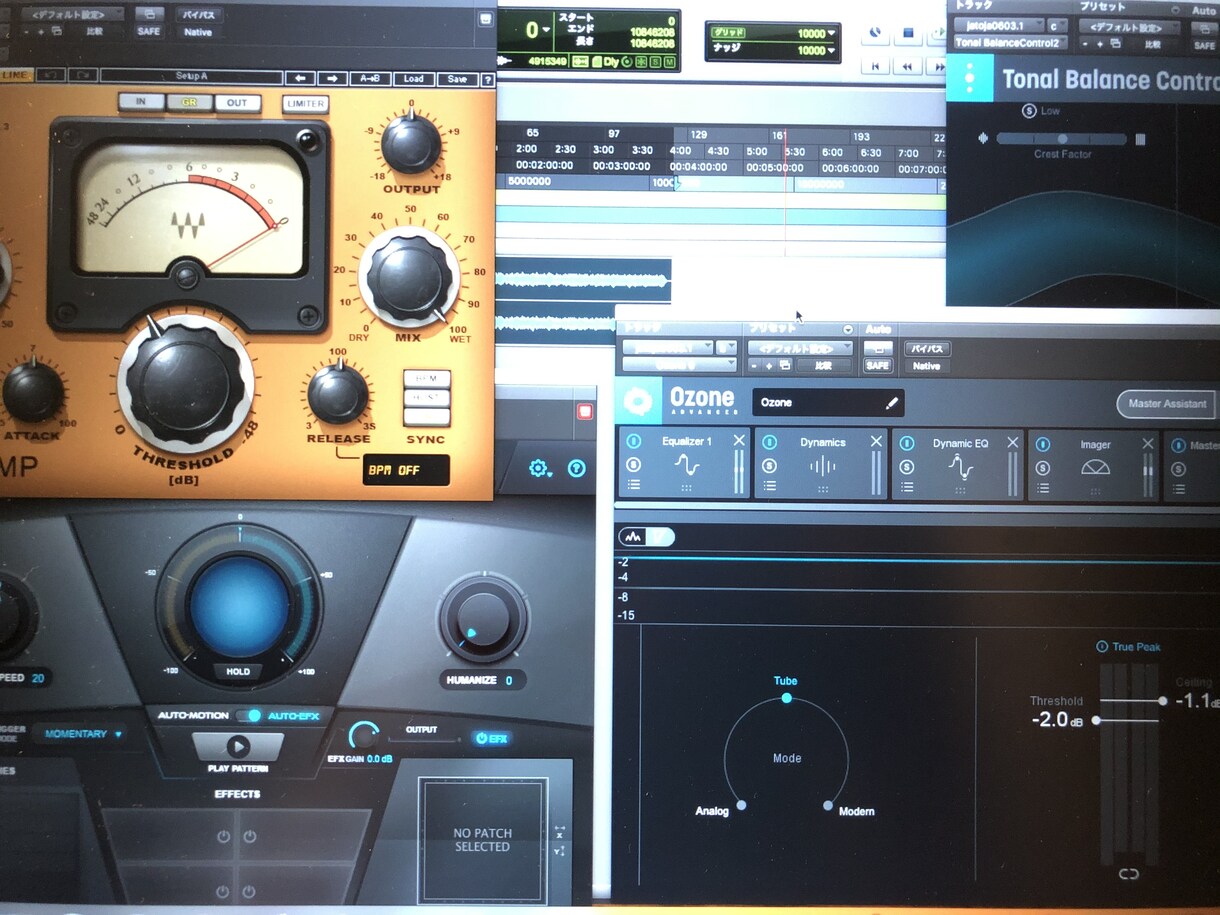Screen dimensions: 1220x915
Task: Launch Ozone Master Assistant
Action: (1166, 403)
